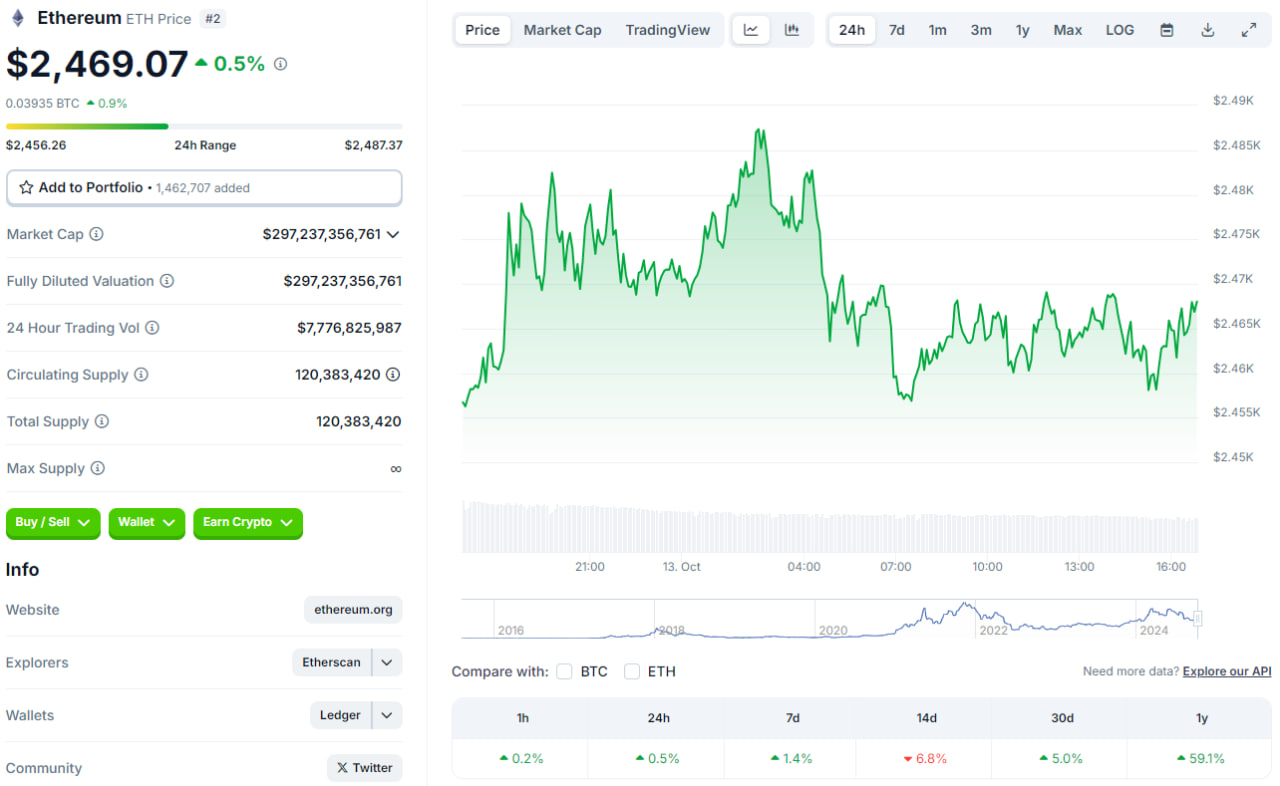Select 7d time range
1280x786 pixels.
pos(897,30)
